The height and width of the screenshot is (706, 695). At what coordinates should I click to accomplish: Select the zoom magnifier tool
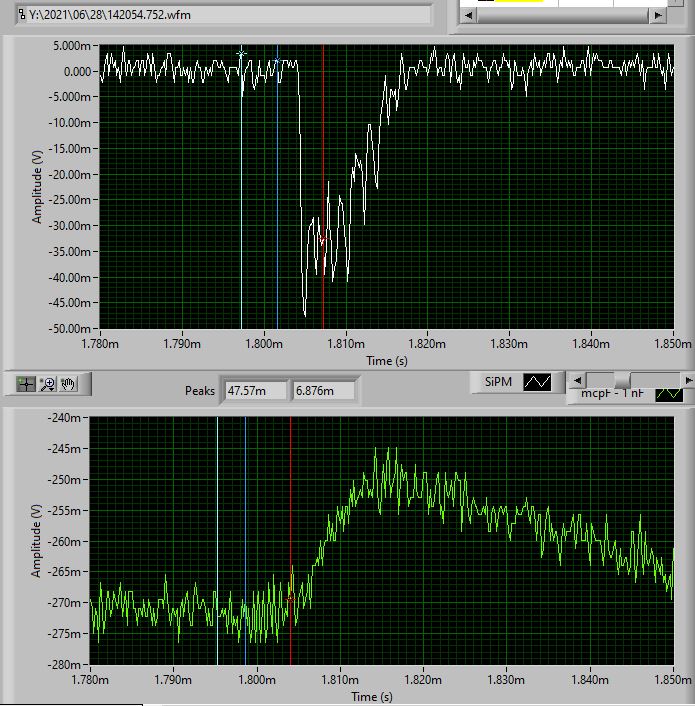click(x=48, y=383)
